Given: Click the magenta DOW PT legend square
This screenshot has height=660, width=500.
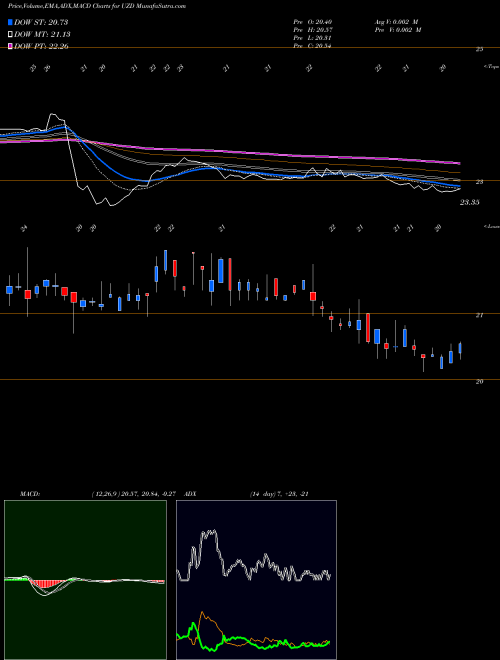Looking at the screenshot, I should point(11,46).
